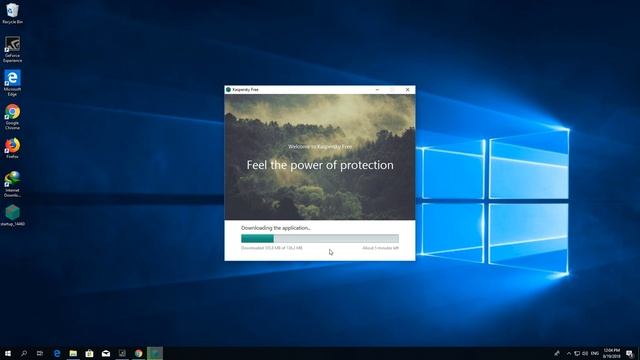The width and height of the screenshot is (640, 360).
Task: Click 'Welcome to Kaspersky Free' text
Action: (x=320, y=147)
